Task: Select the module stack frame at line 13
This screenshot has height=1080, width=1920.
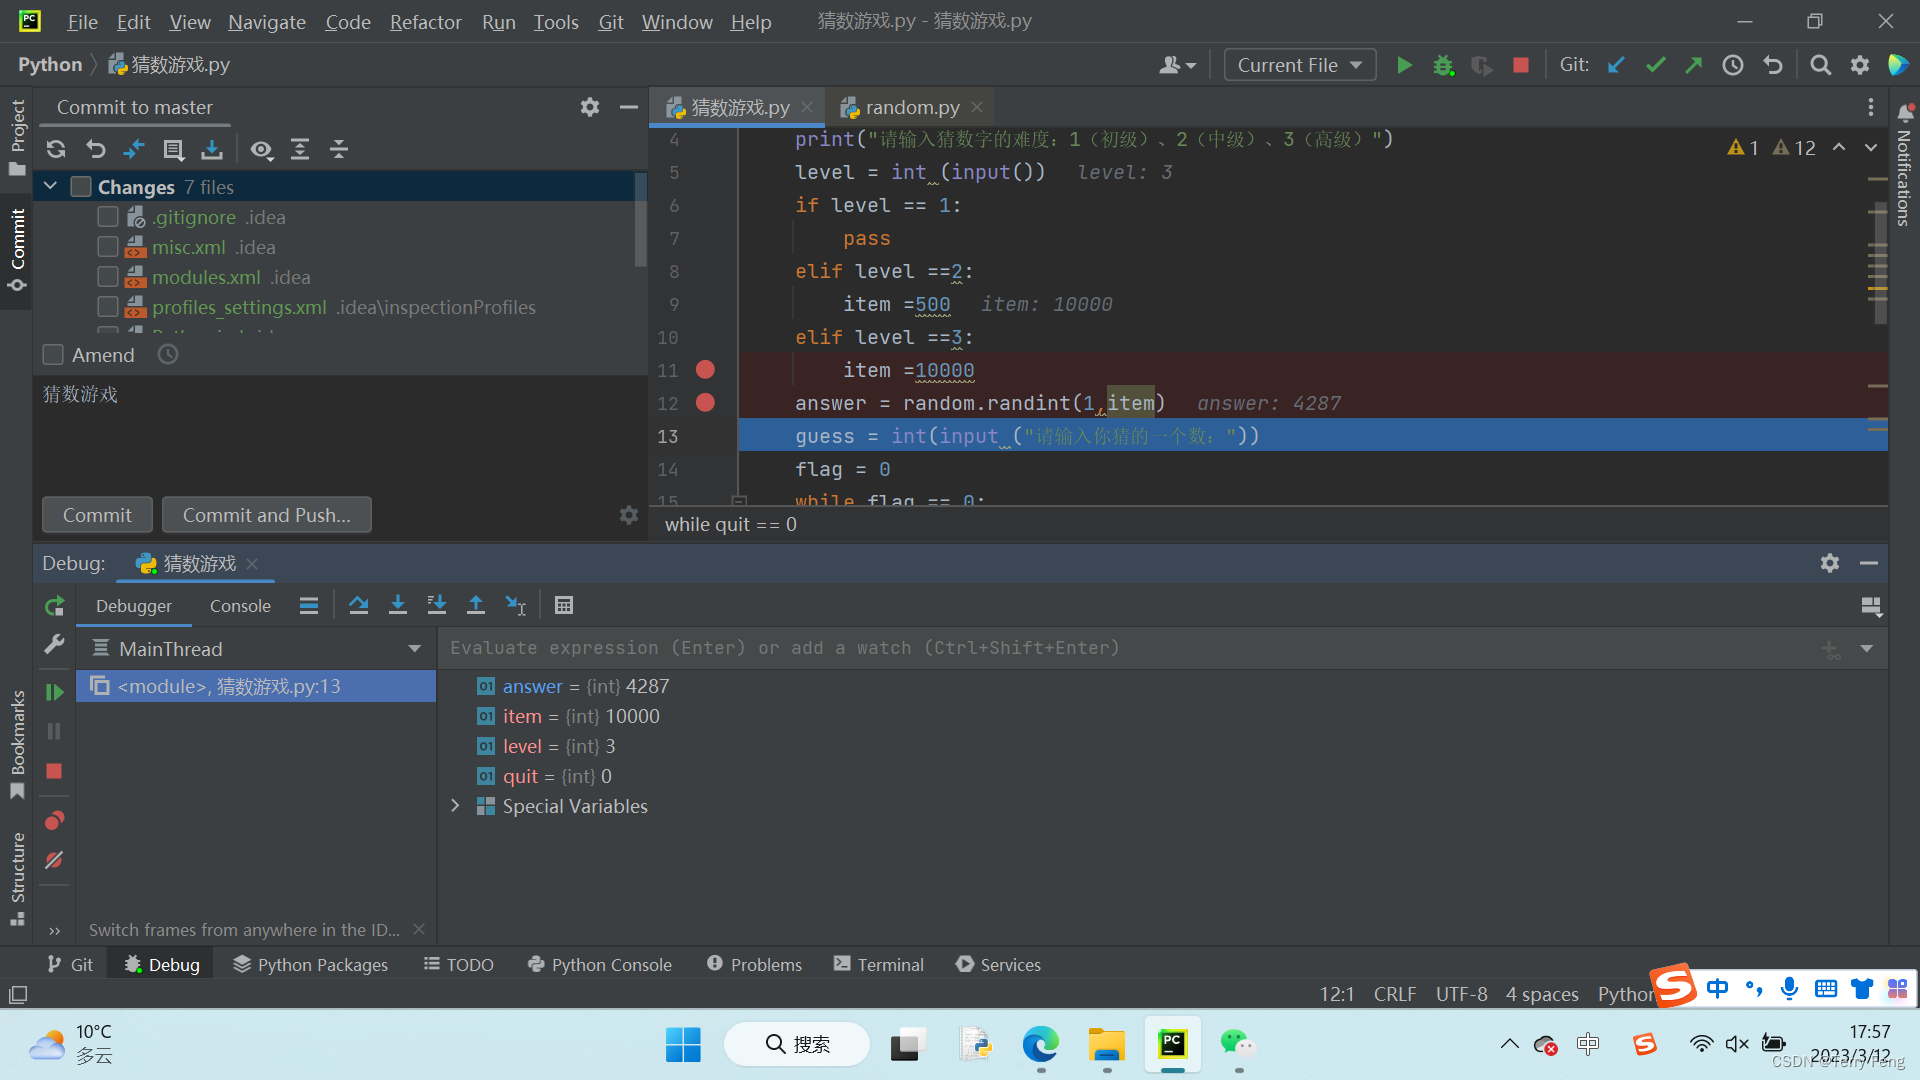Action: click(256, 686)
